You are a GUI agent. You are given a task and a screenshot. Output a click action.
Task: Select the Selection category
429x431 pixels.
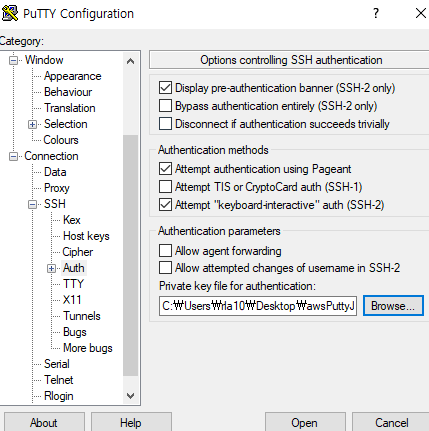point(66,124)
